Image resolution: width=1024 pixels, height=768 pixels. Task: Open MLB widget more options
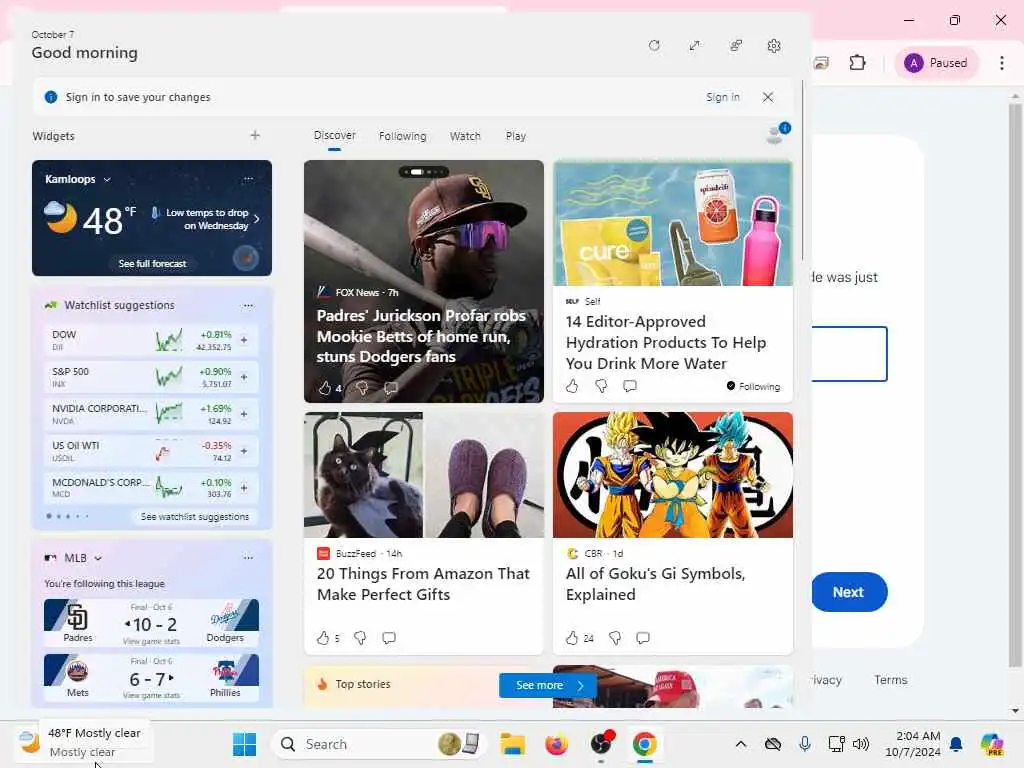[248, 558]
